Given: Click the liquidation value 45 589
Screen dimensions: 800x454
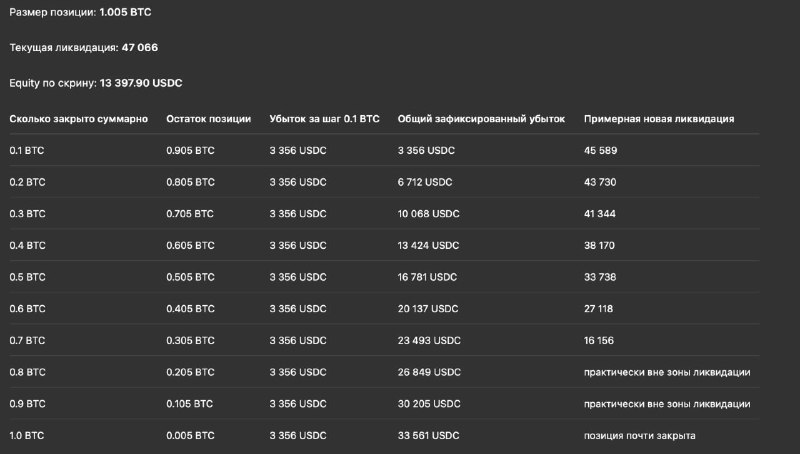Looking at the screenshot, I should click(x=601, y=150).
